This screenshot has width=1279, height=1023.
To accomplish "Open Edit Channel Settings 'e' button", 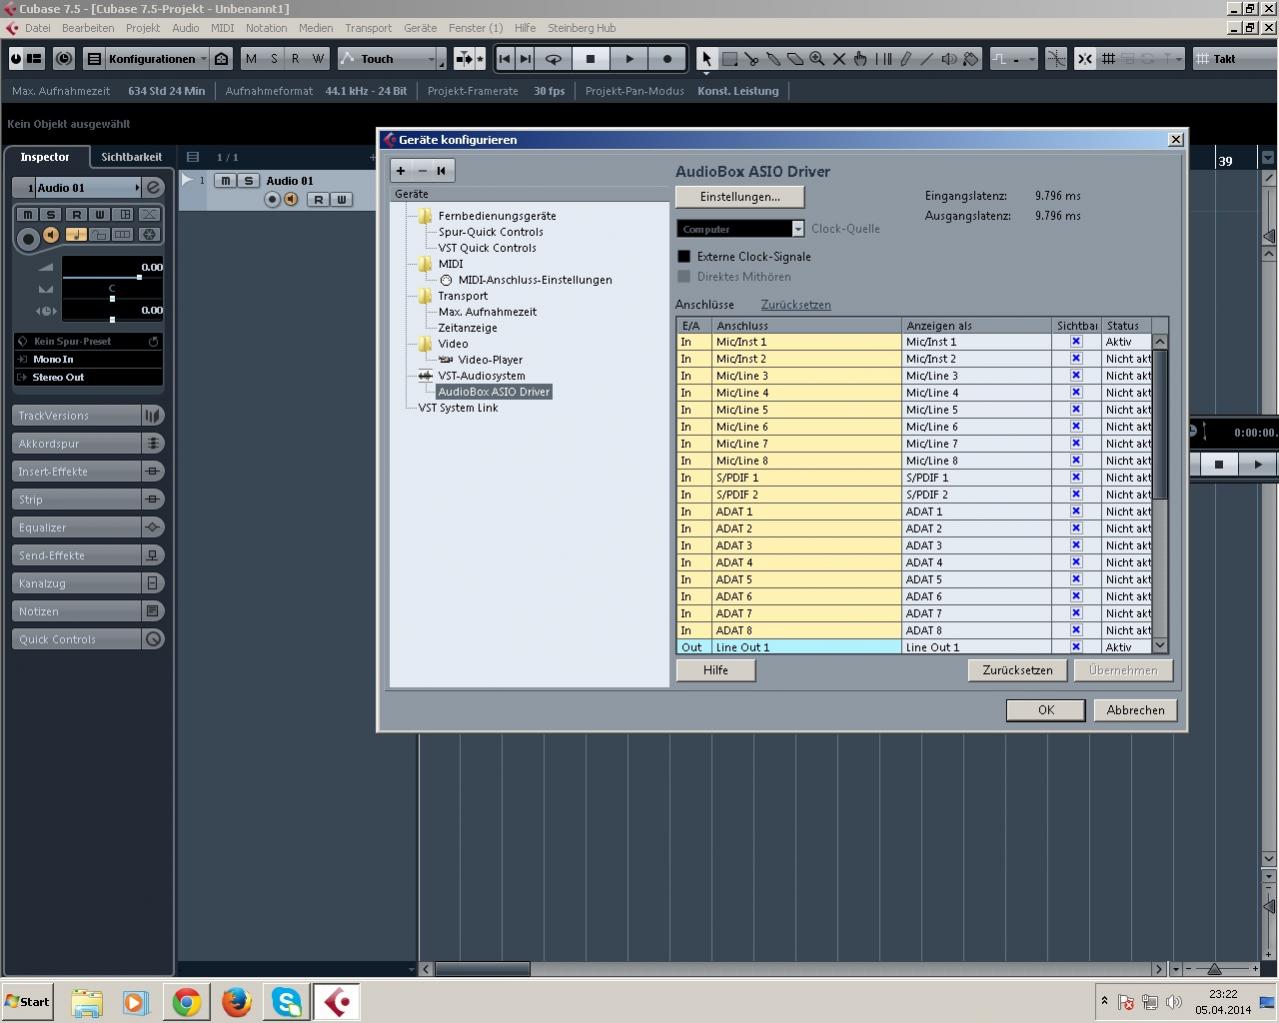I will click(153, 187).
